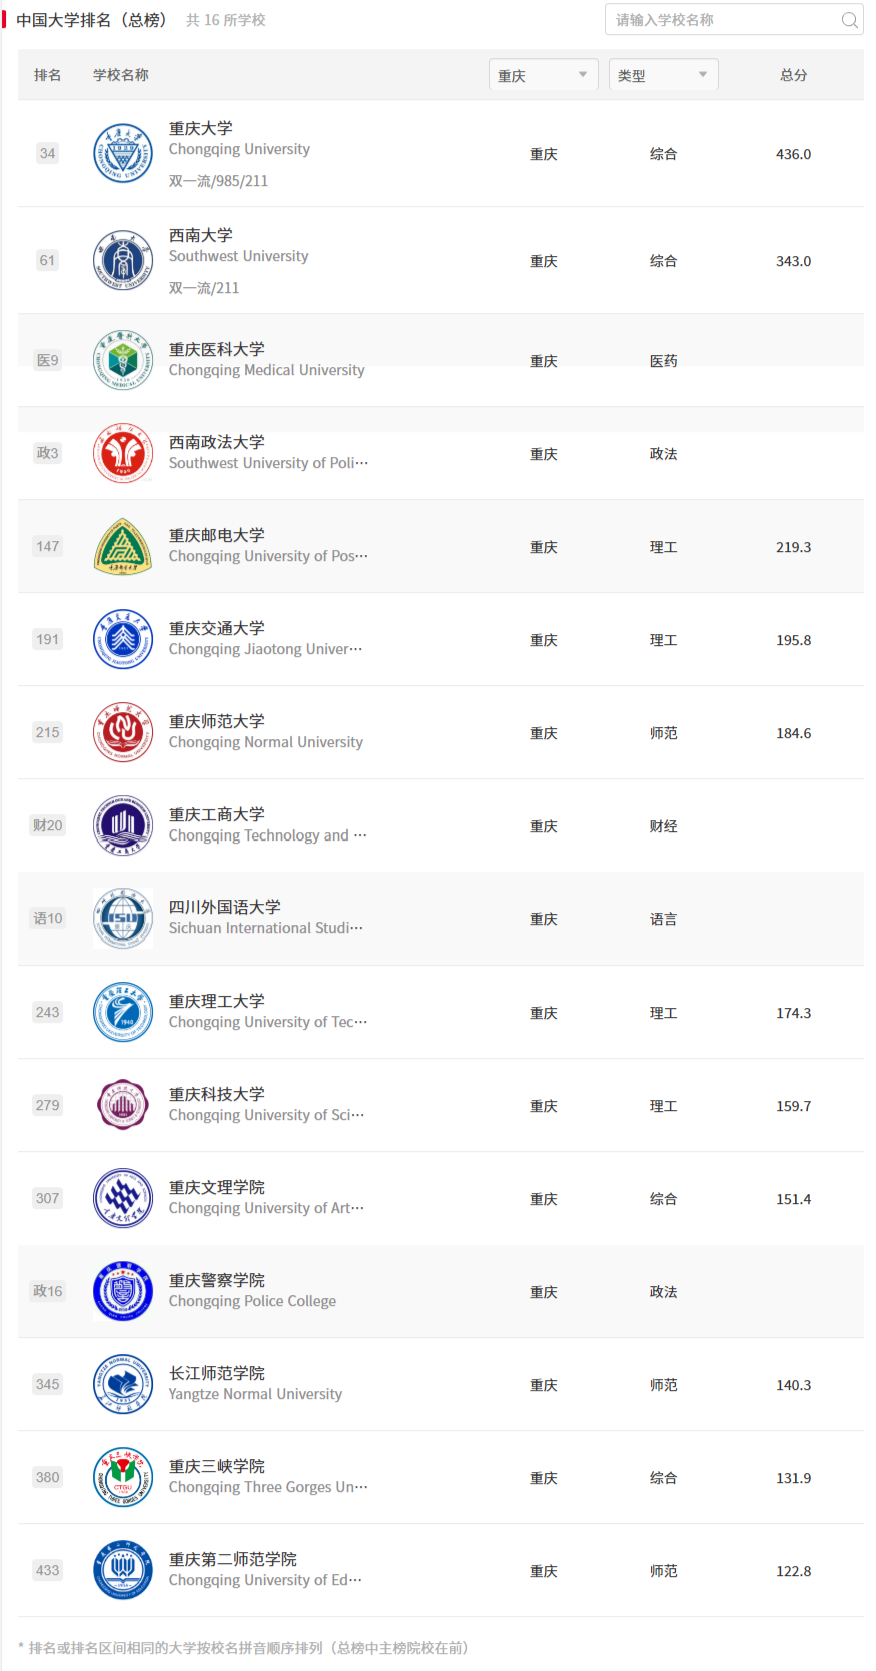Click 重庆师范大学 red circular logo

pos(123,732)
